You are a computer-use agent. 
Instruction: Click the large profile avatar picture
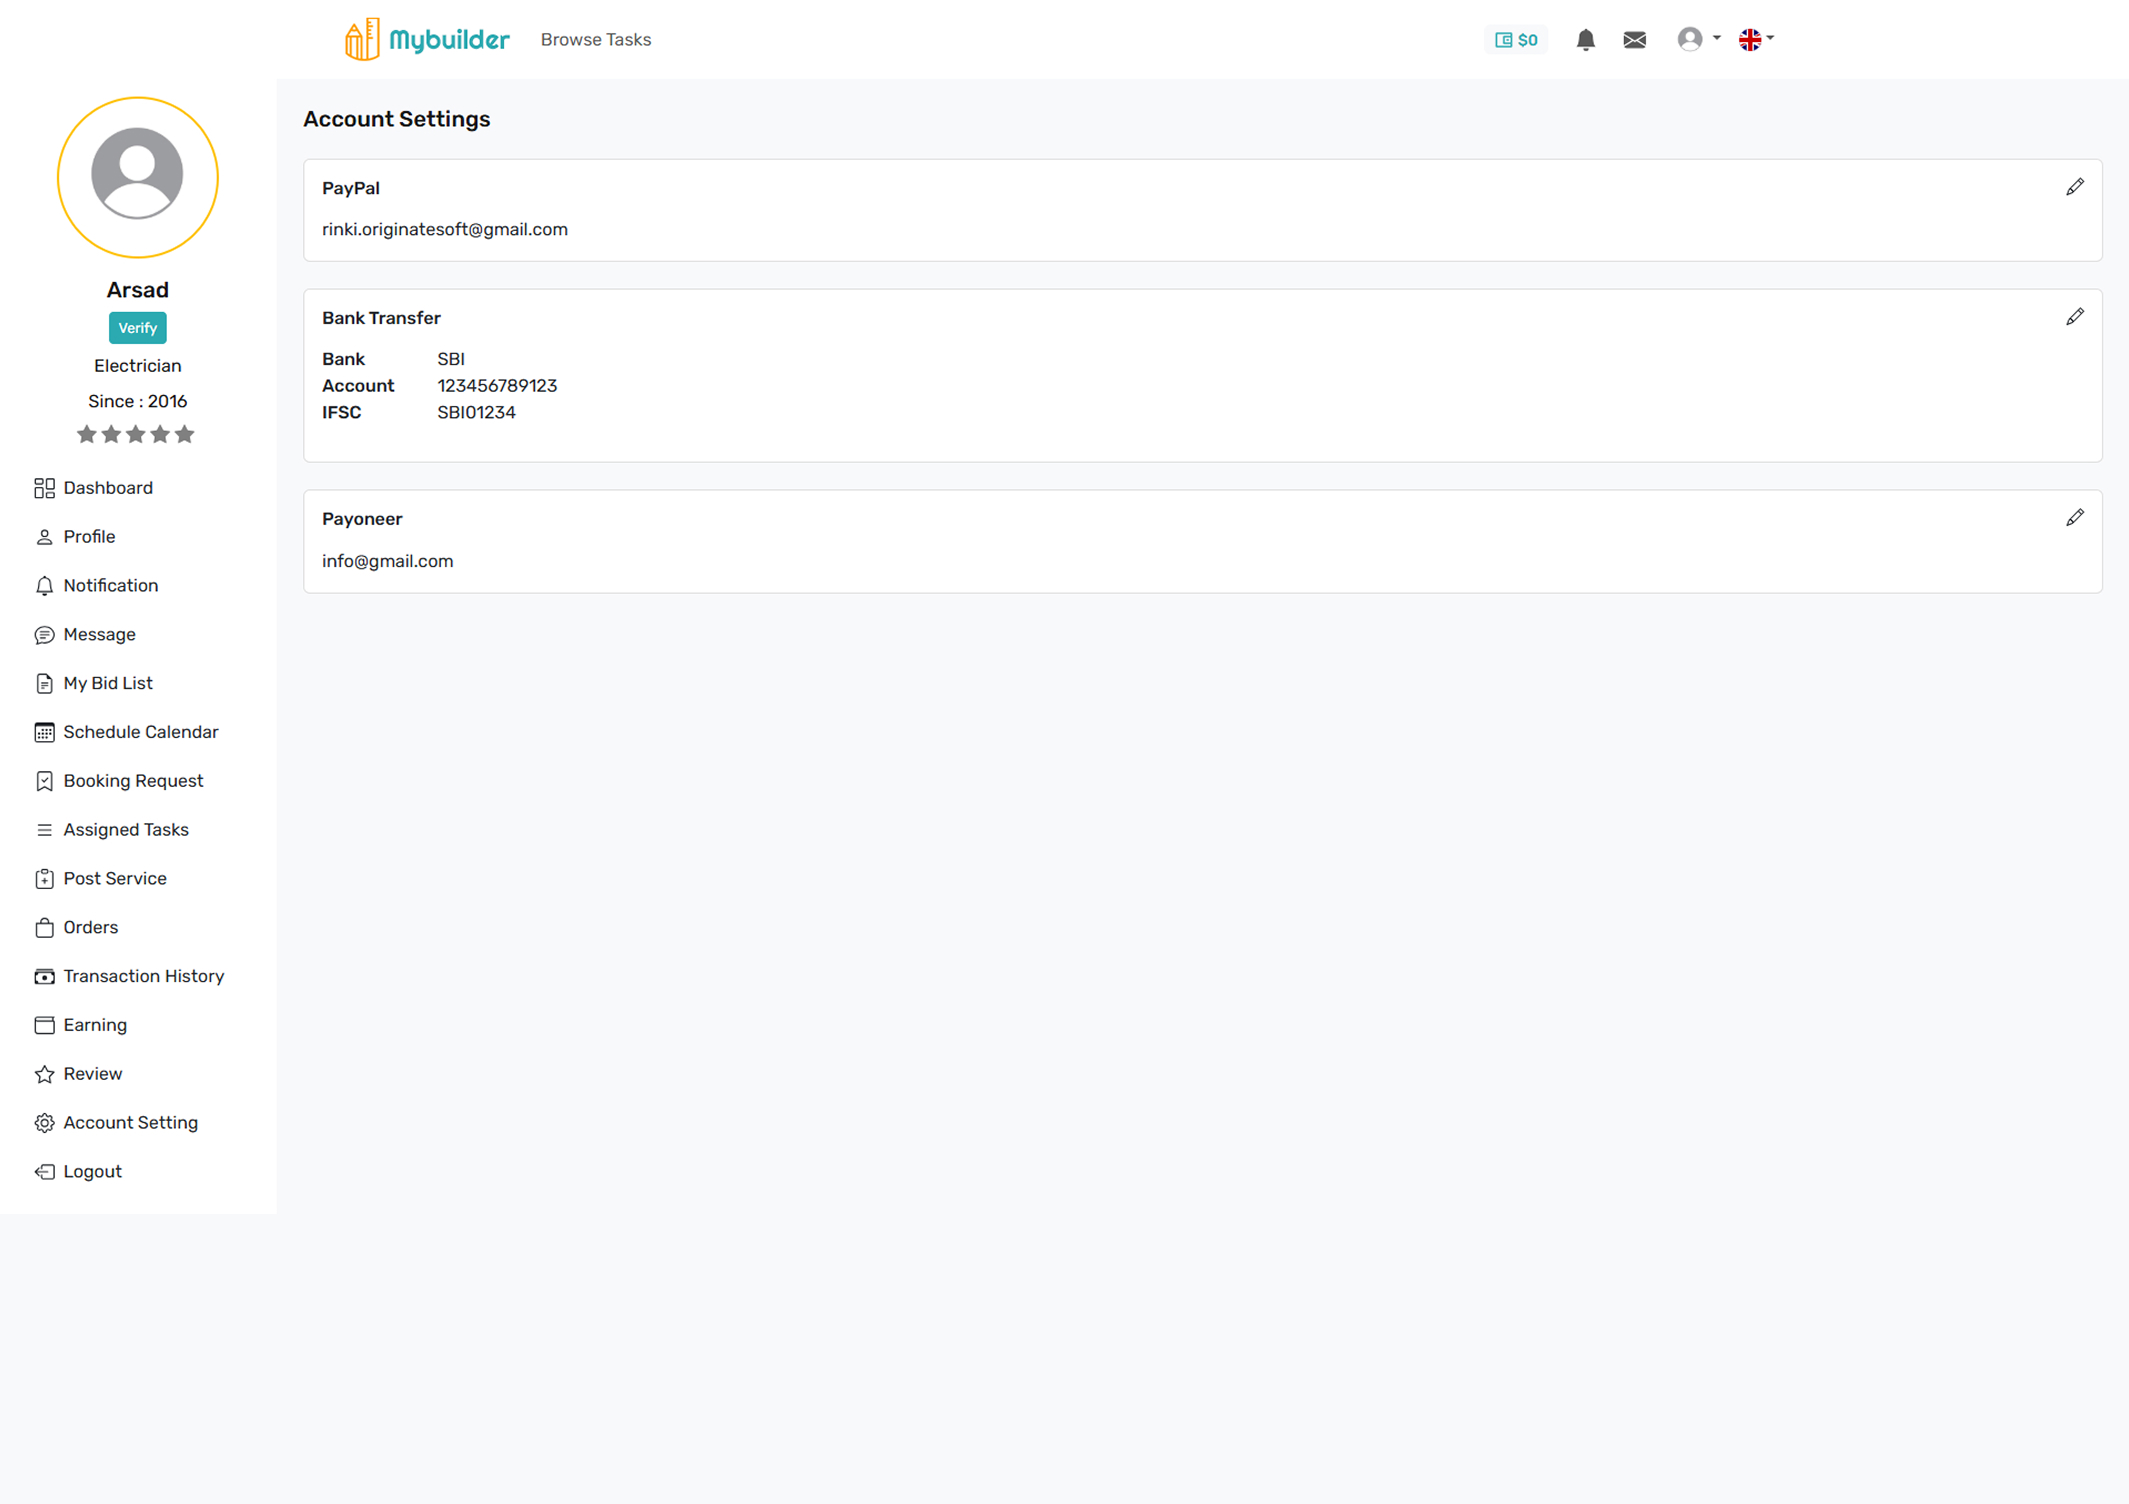pyautogui.click(x=137, y=177)
